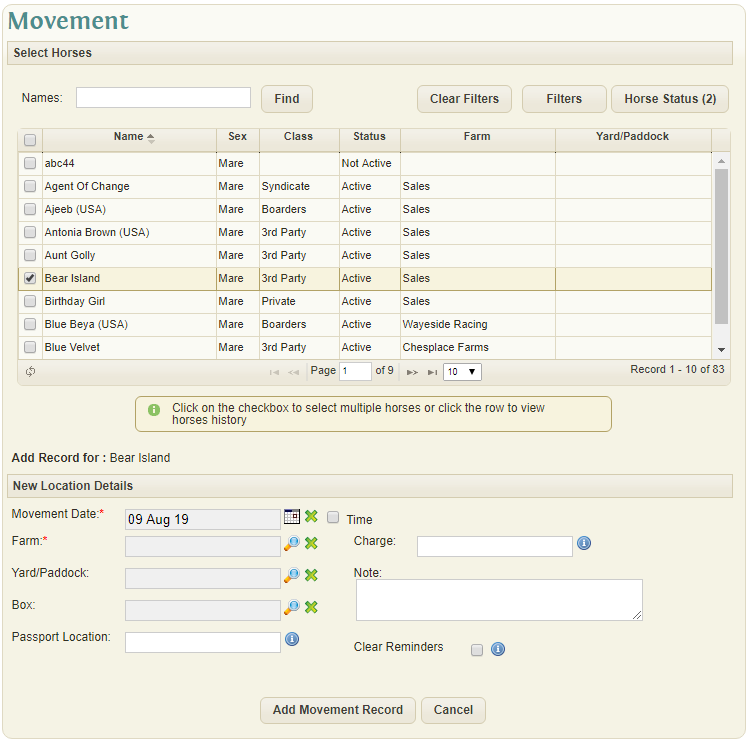The image size is (751, 748).
Task: Go to next page of grid
Action: coord(412,372)
